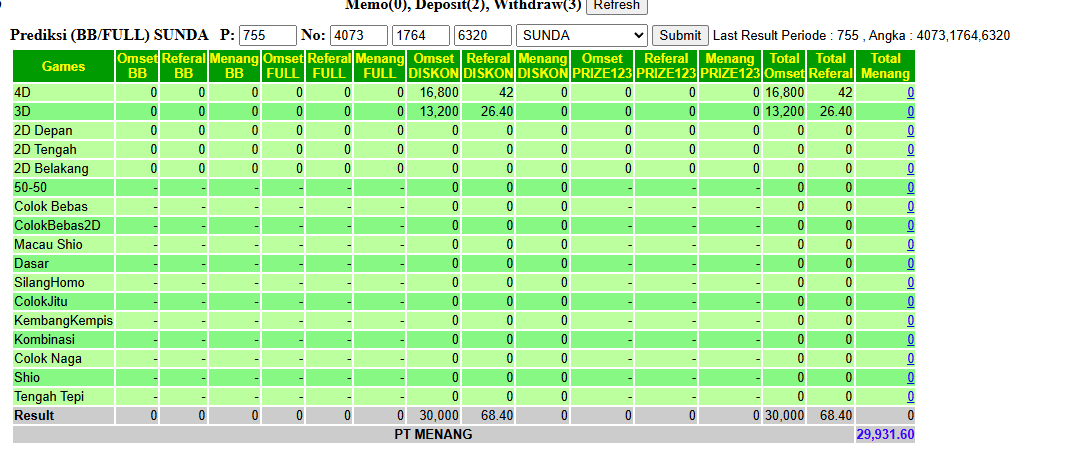
Task: Open Total Menang link for Colok Bebas
Action: [911, 207]
